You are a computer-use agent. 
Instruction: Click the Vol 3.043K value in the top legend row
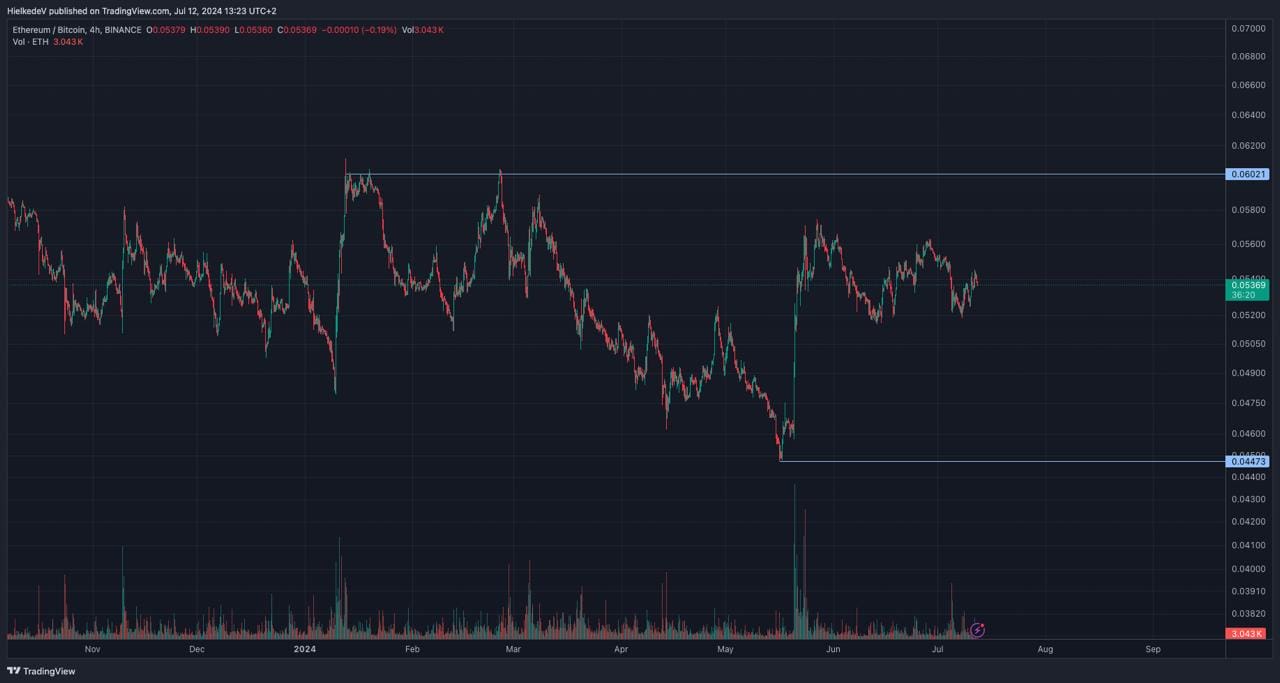click(x=422, y=30)
